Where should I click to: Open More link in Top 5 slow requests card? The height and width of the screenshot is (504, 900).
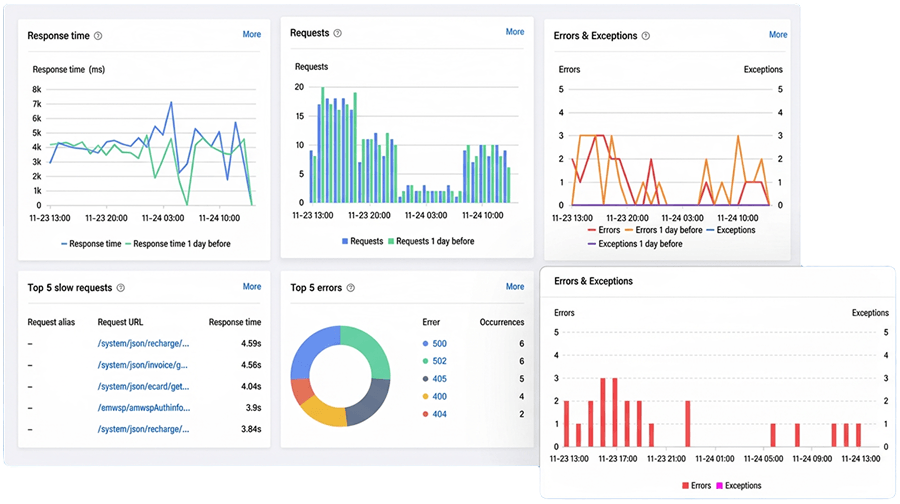click(251, 286)
